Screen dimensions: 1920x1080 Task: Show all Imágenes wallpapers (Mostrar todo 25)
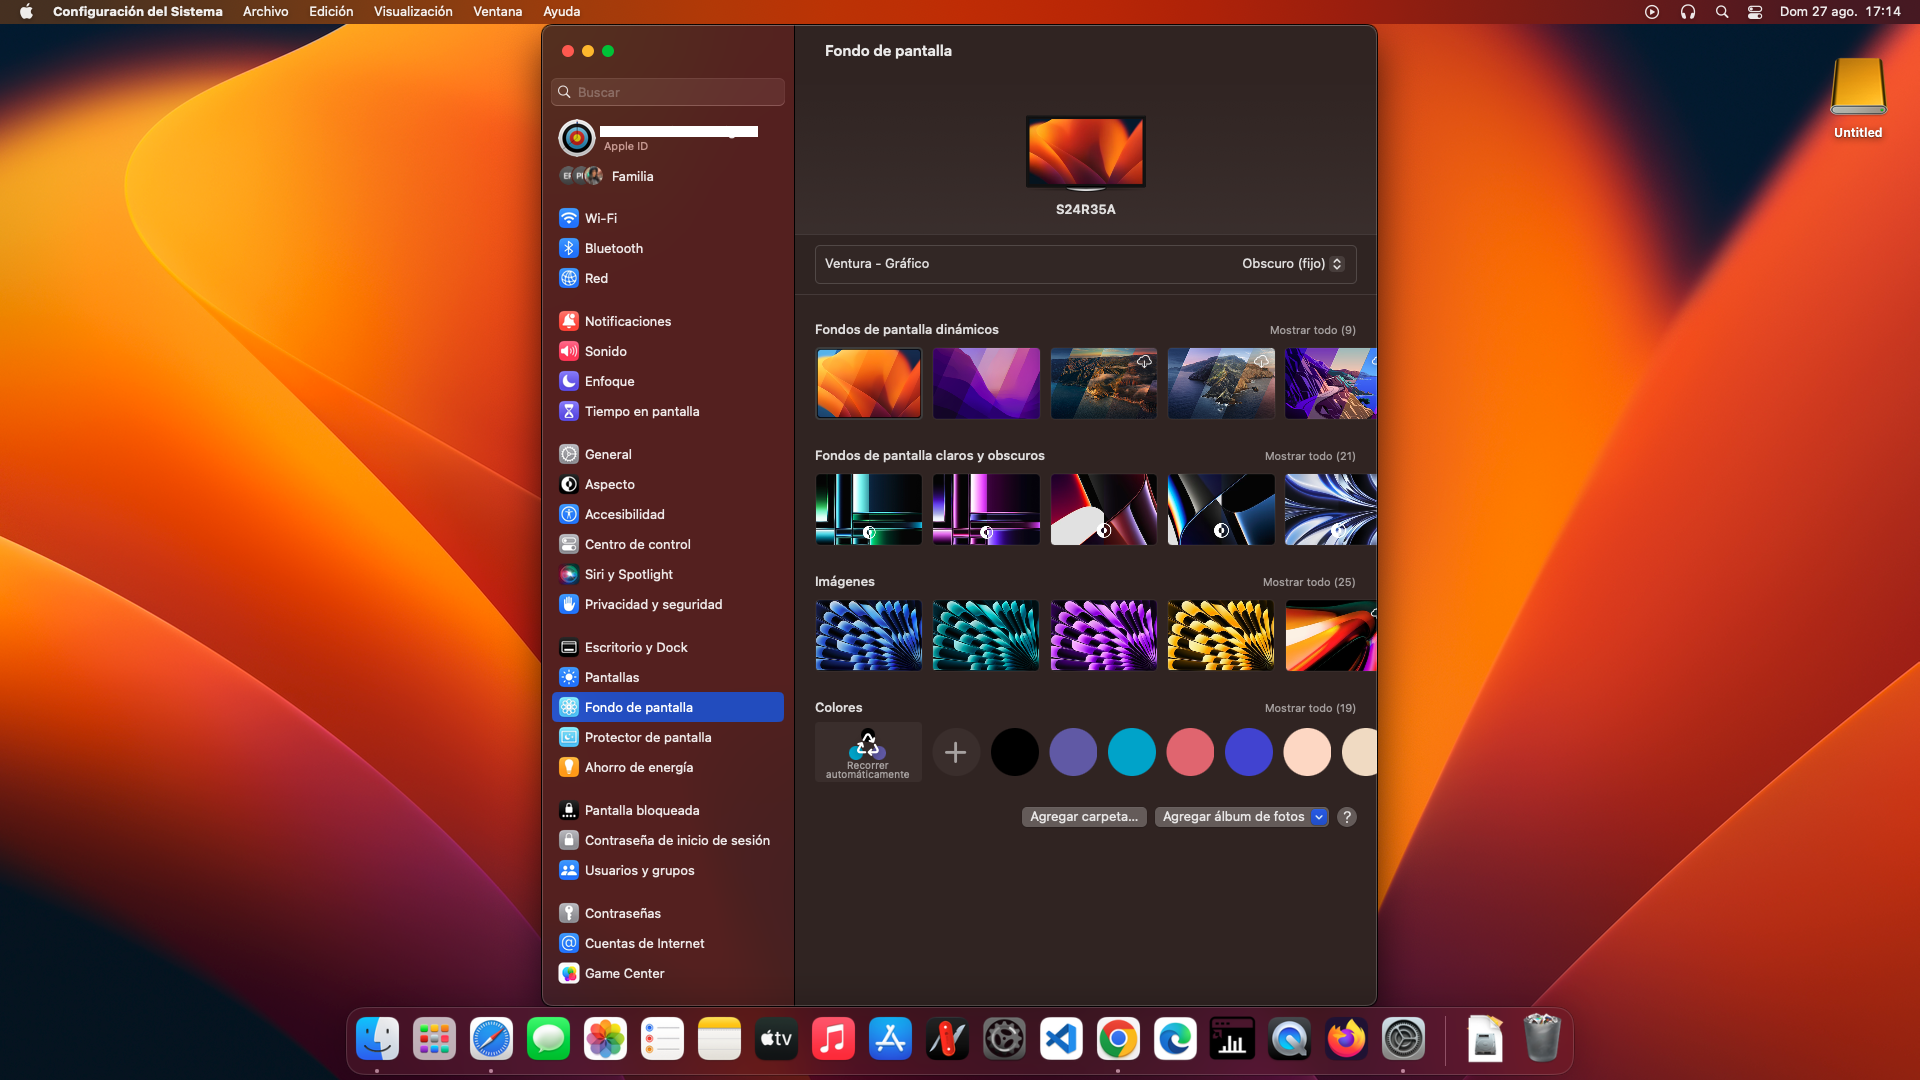pyautogui.click(x=1308, y=582)
